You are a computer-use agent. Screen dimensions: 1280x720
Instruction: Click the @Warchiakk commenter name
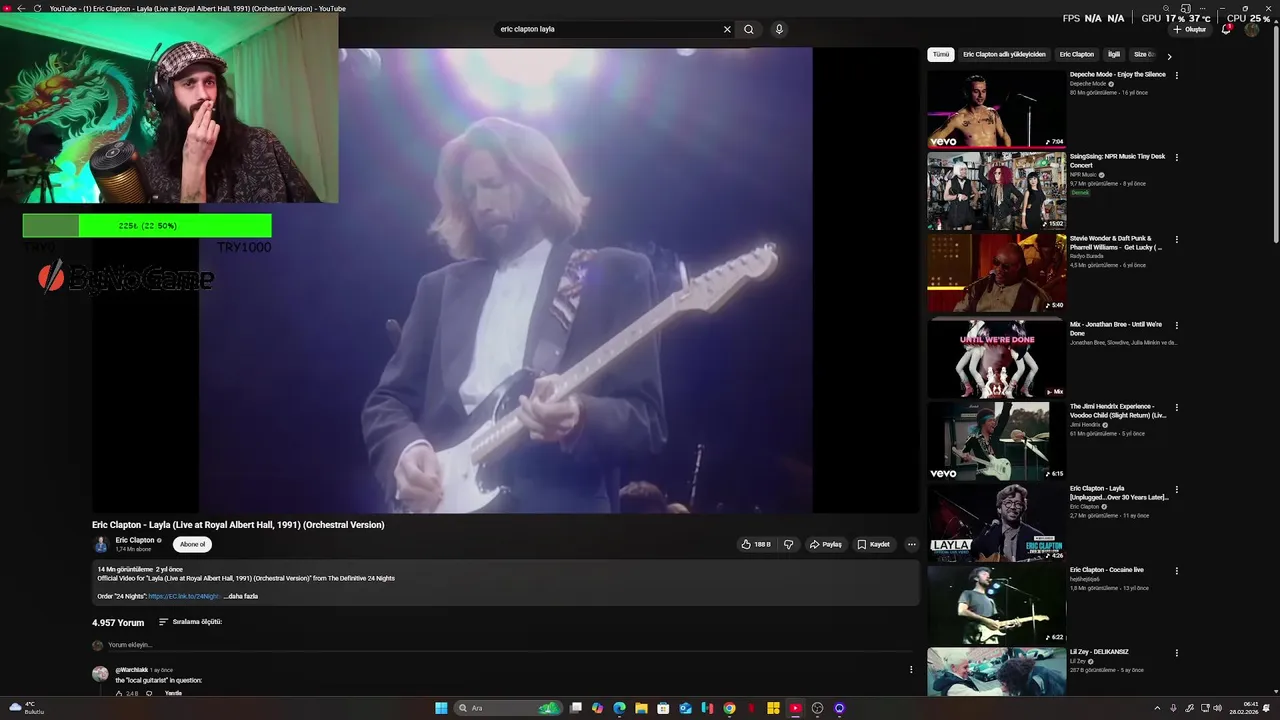(131, 670)
